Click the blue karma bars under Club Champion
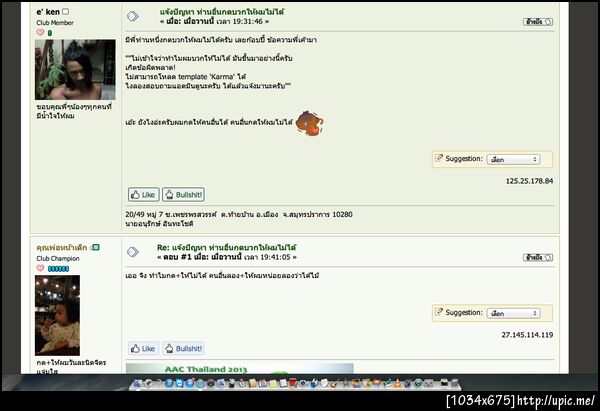This screenshot has width=600, height=411. [58, 269]
